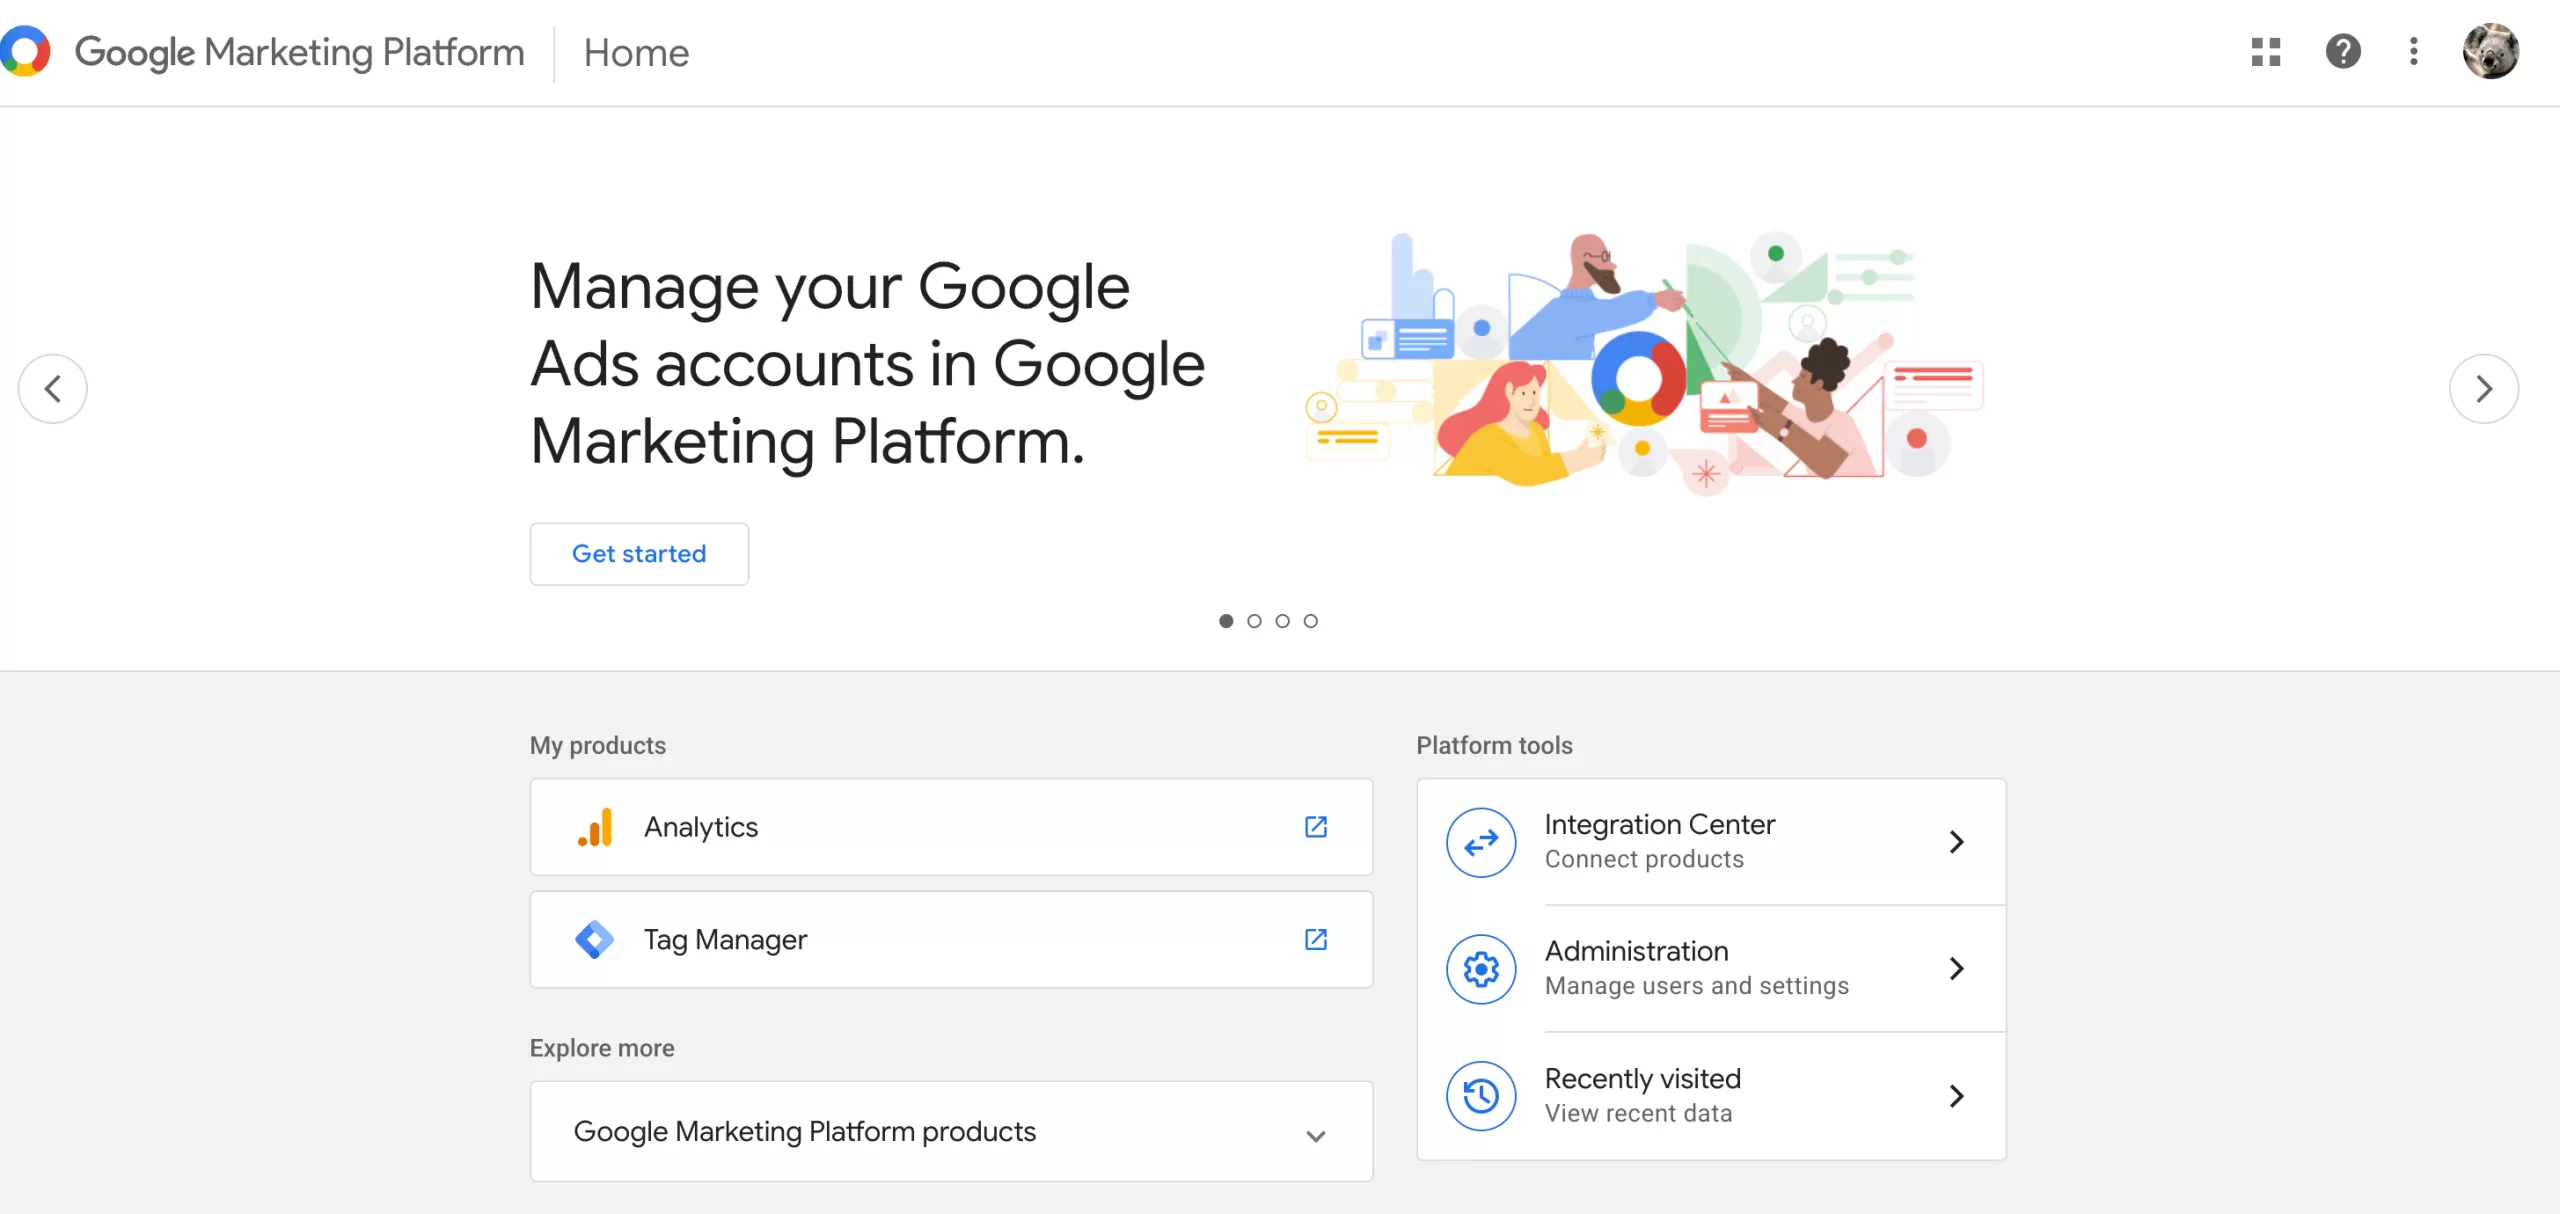This screenshot has width=2560, height=1214.
Task: Click the Get started button
Action: pos(639,554)
